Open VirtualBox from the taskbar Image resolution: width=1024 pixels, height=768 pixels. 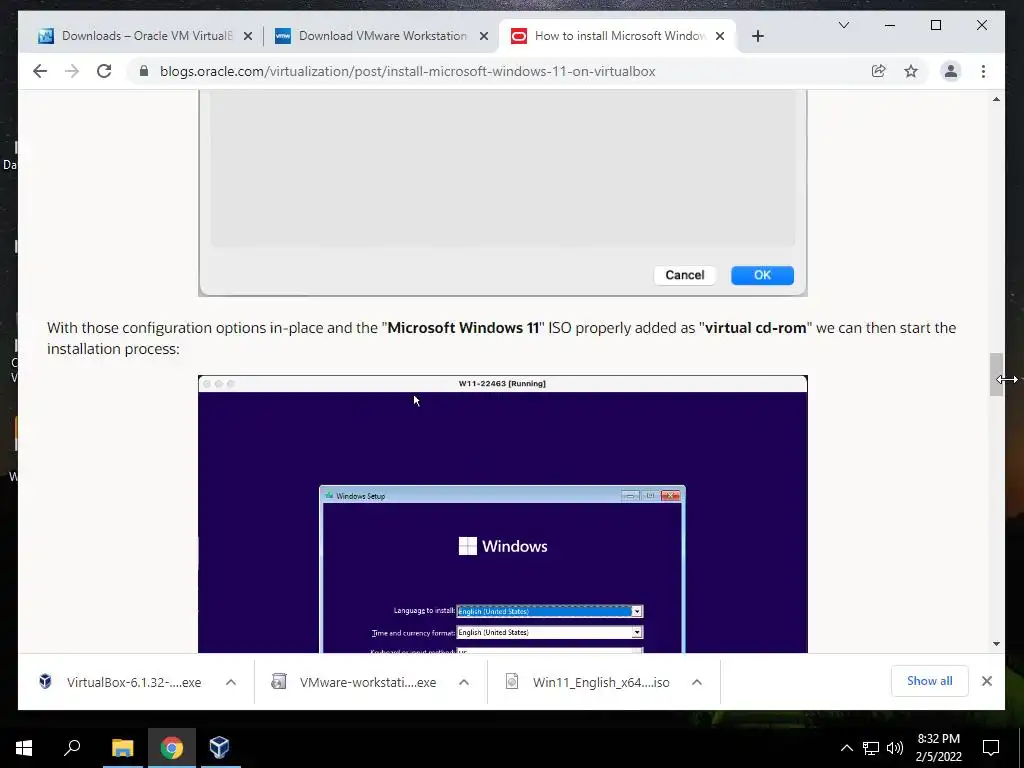click(219, 748)
